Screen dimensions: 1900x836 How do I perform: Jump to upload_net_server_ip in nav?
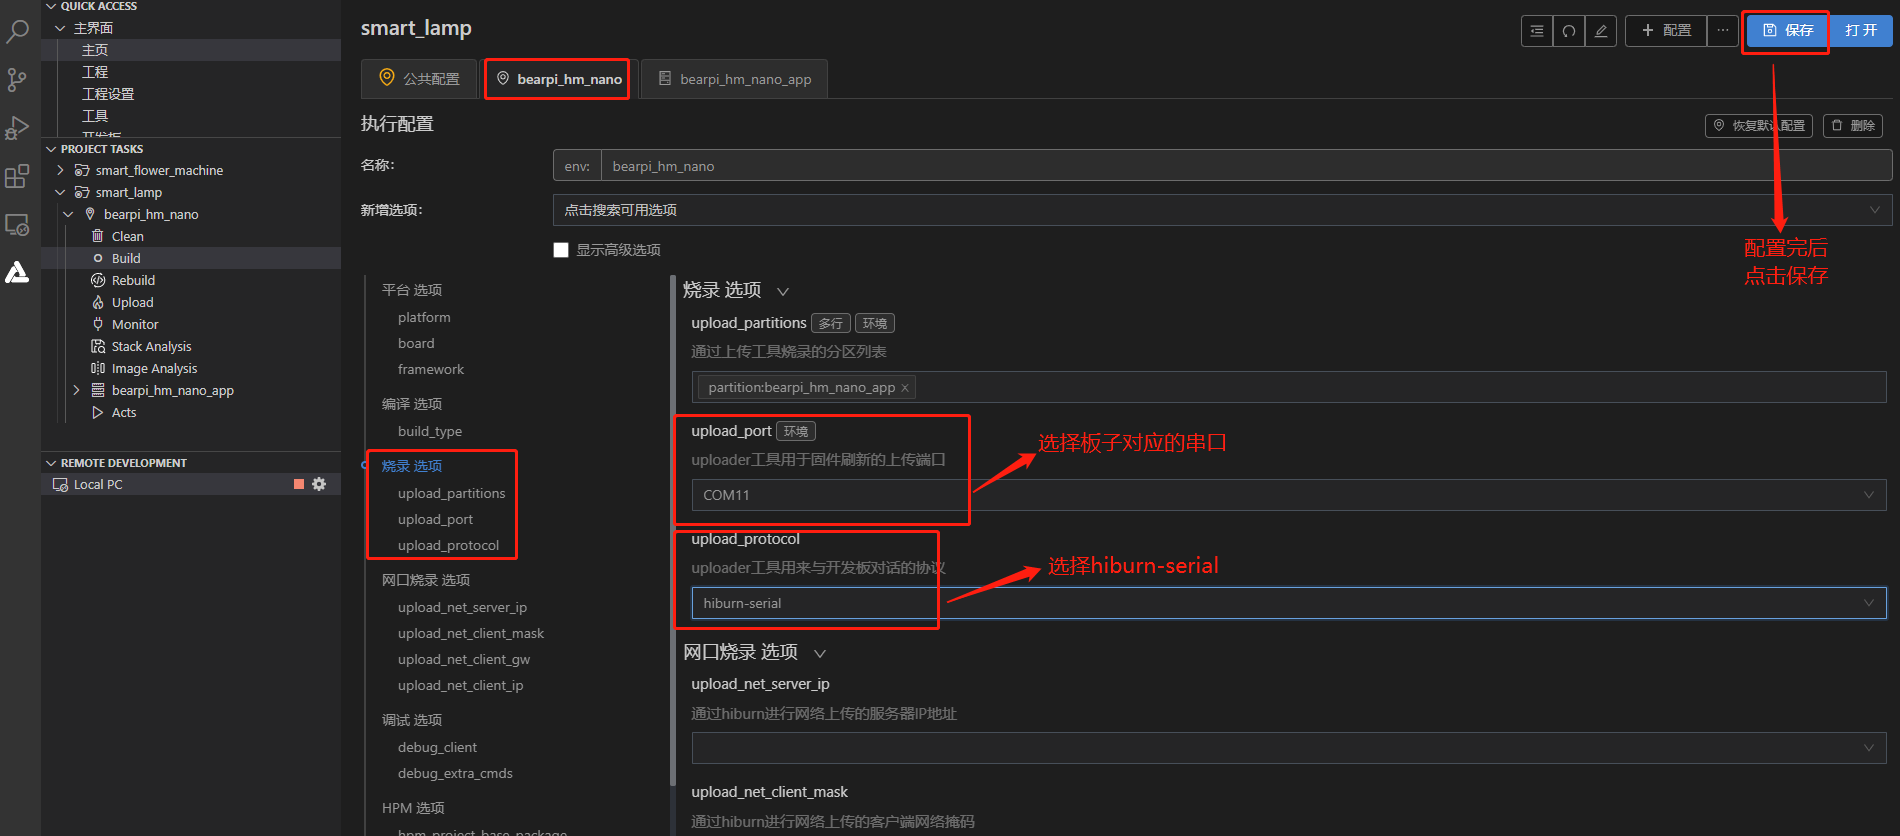[462, 607]
